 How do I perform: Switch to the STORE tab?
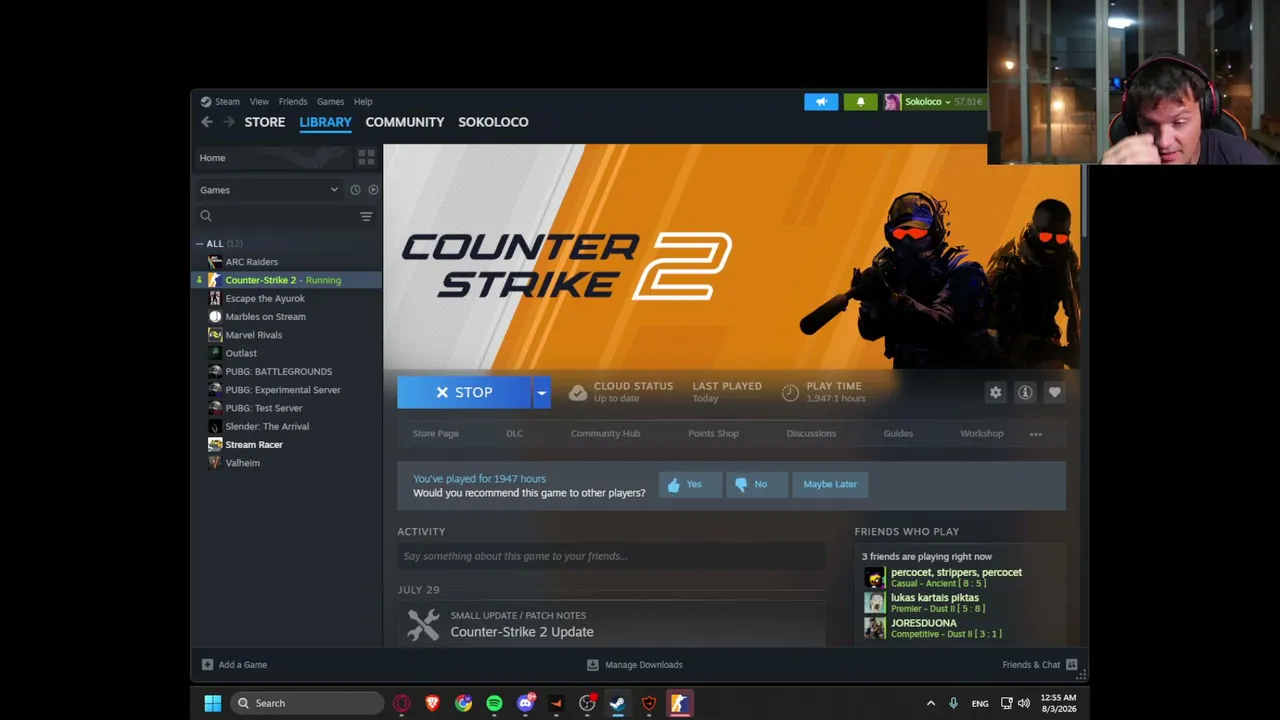click(265, 122)
